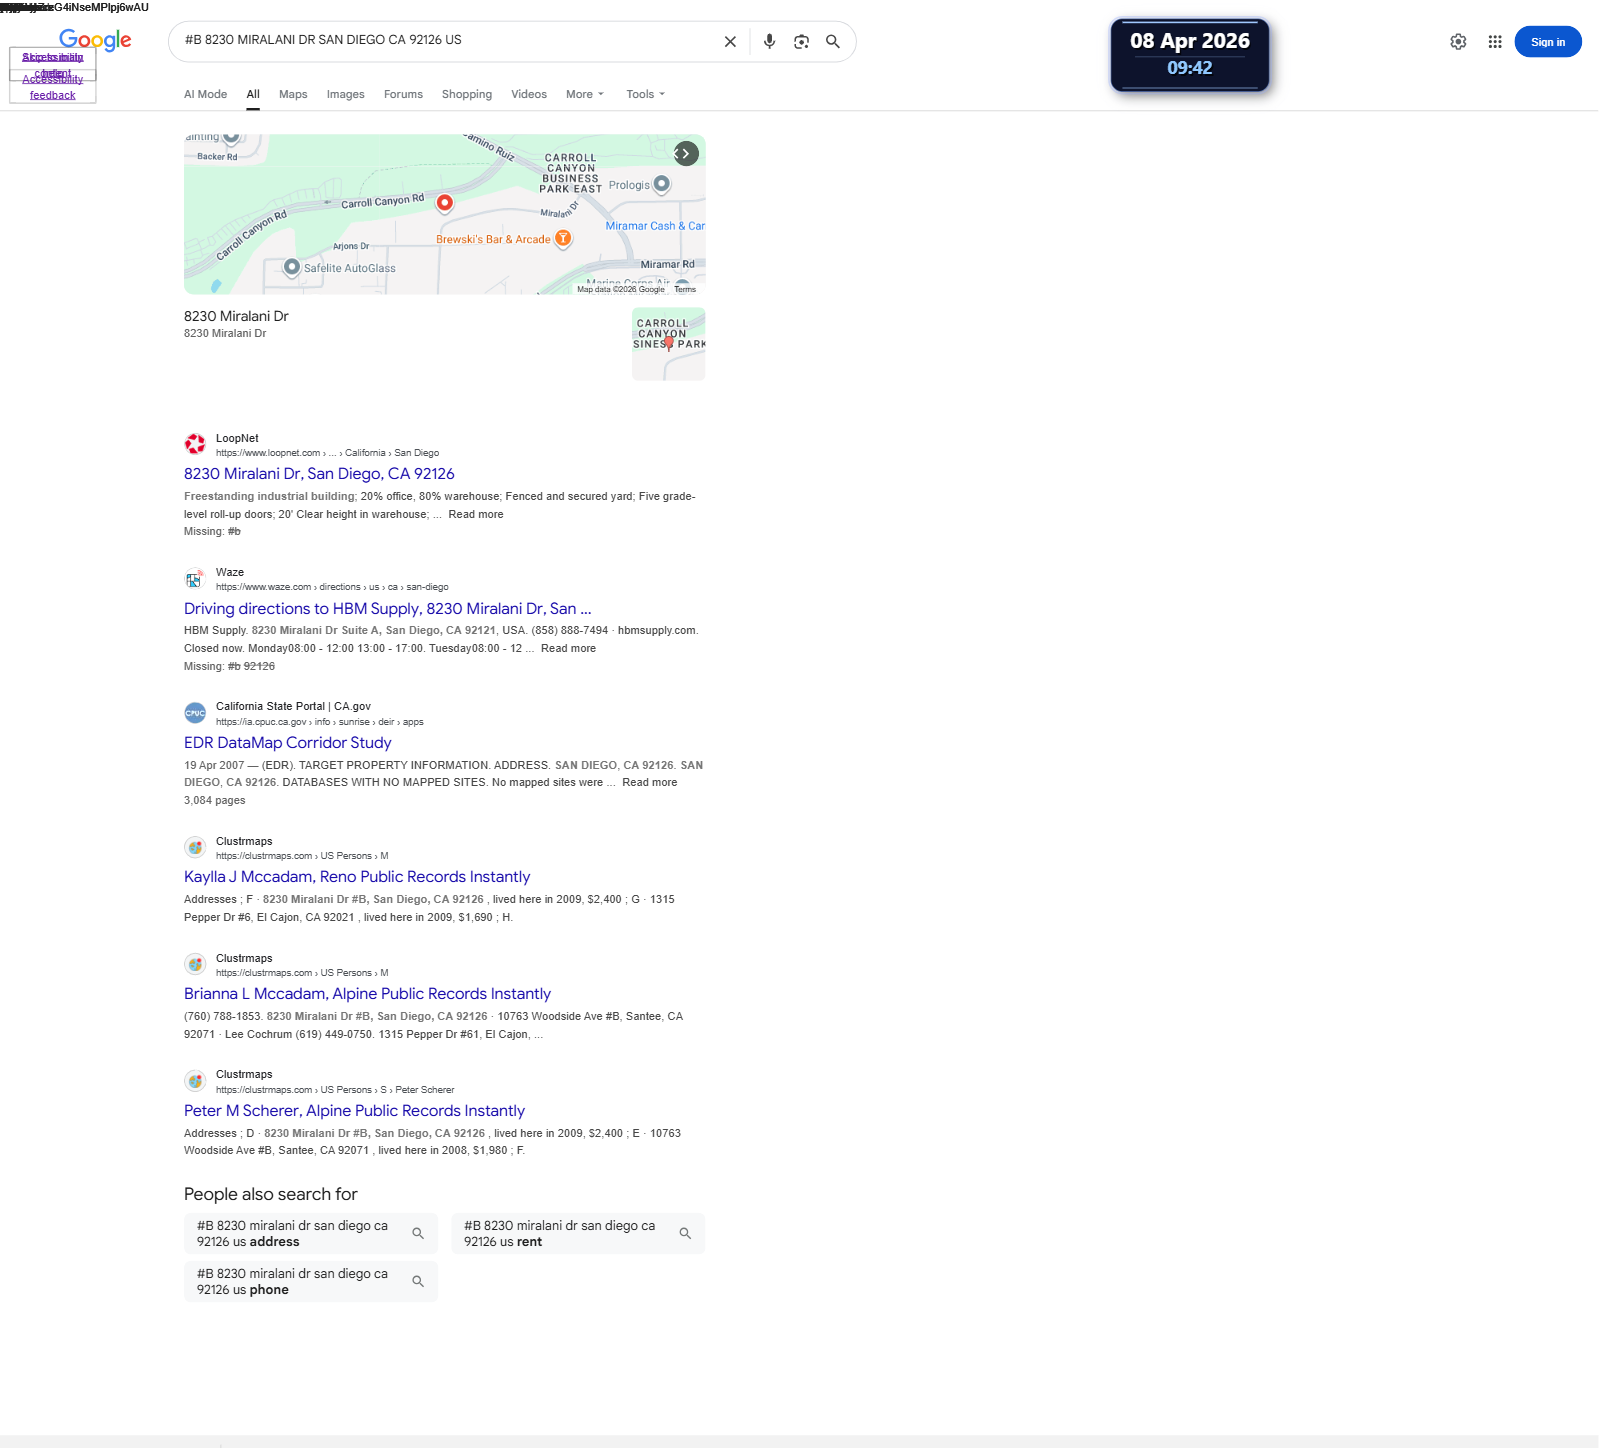Open Kaylla J Mccadam public records link
Screen dimensions: 1610x1448
coord(357,877)
